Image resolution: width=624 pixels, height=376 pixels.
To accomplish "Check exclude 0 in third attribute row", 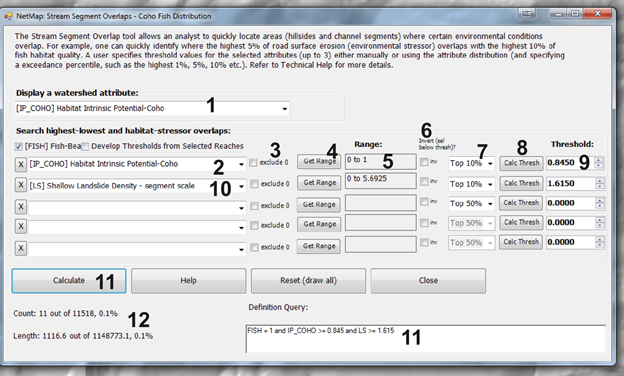I will click(254, 206).
